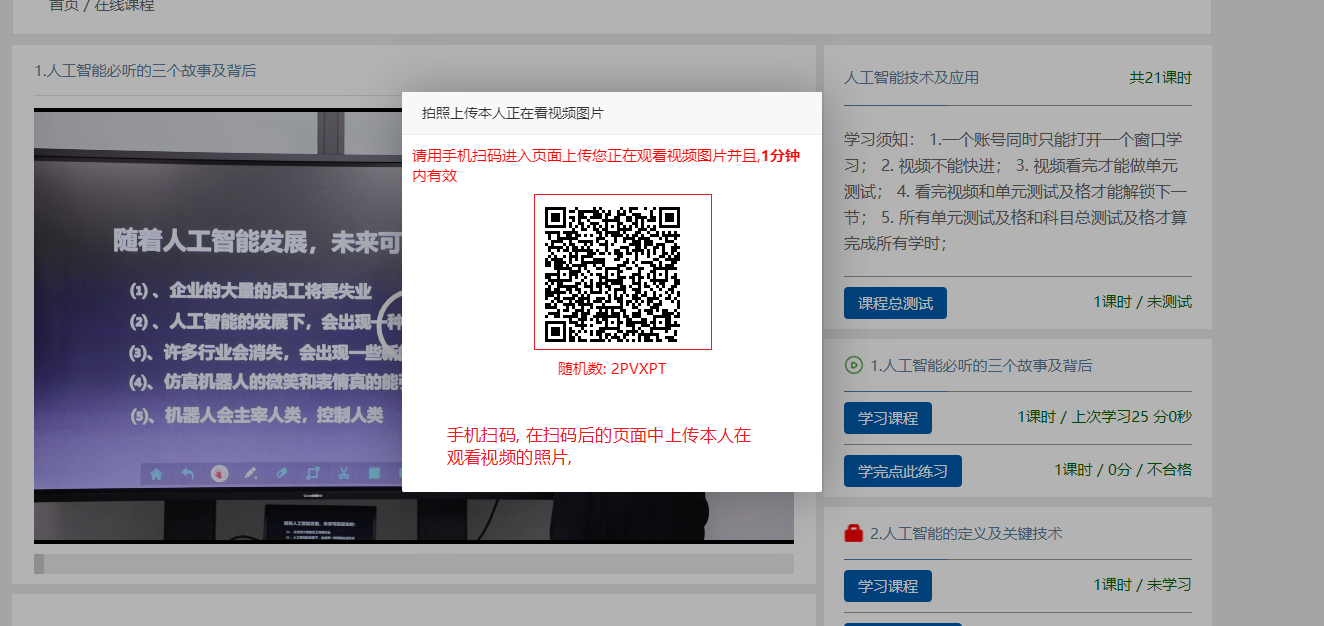This screenshot has width=1324, height=626.
Task: Select the random code text 随机数: 2PVXPT
Action: (x=612, y=369)
